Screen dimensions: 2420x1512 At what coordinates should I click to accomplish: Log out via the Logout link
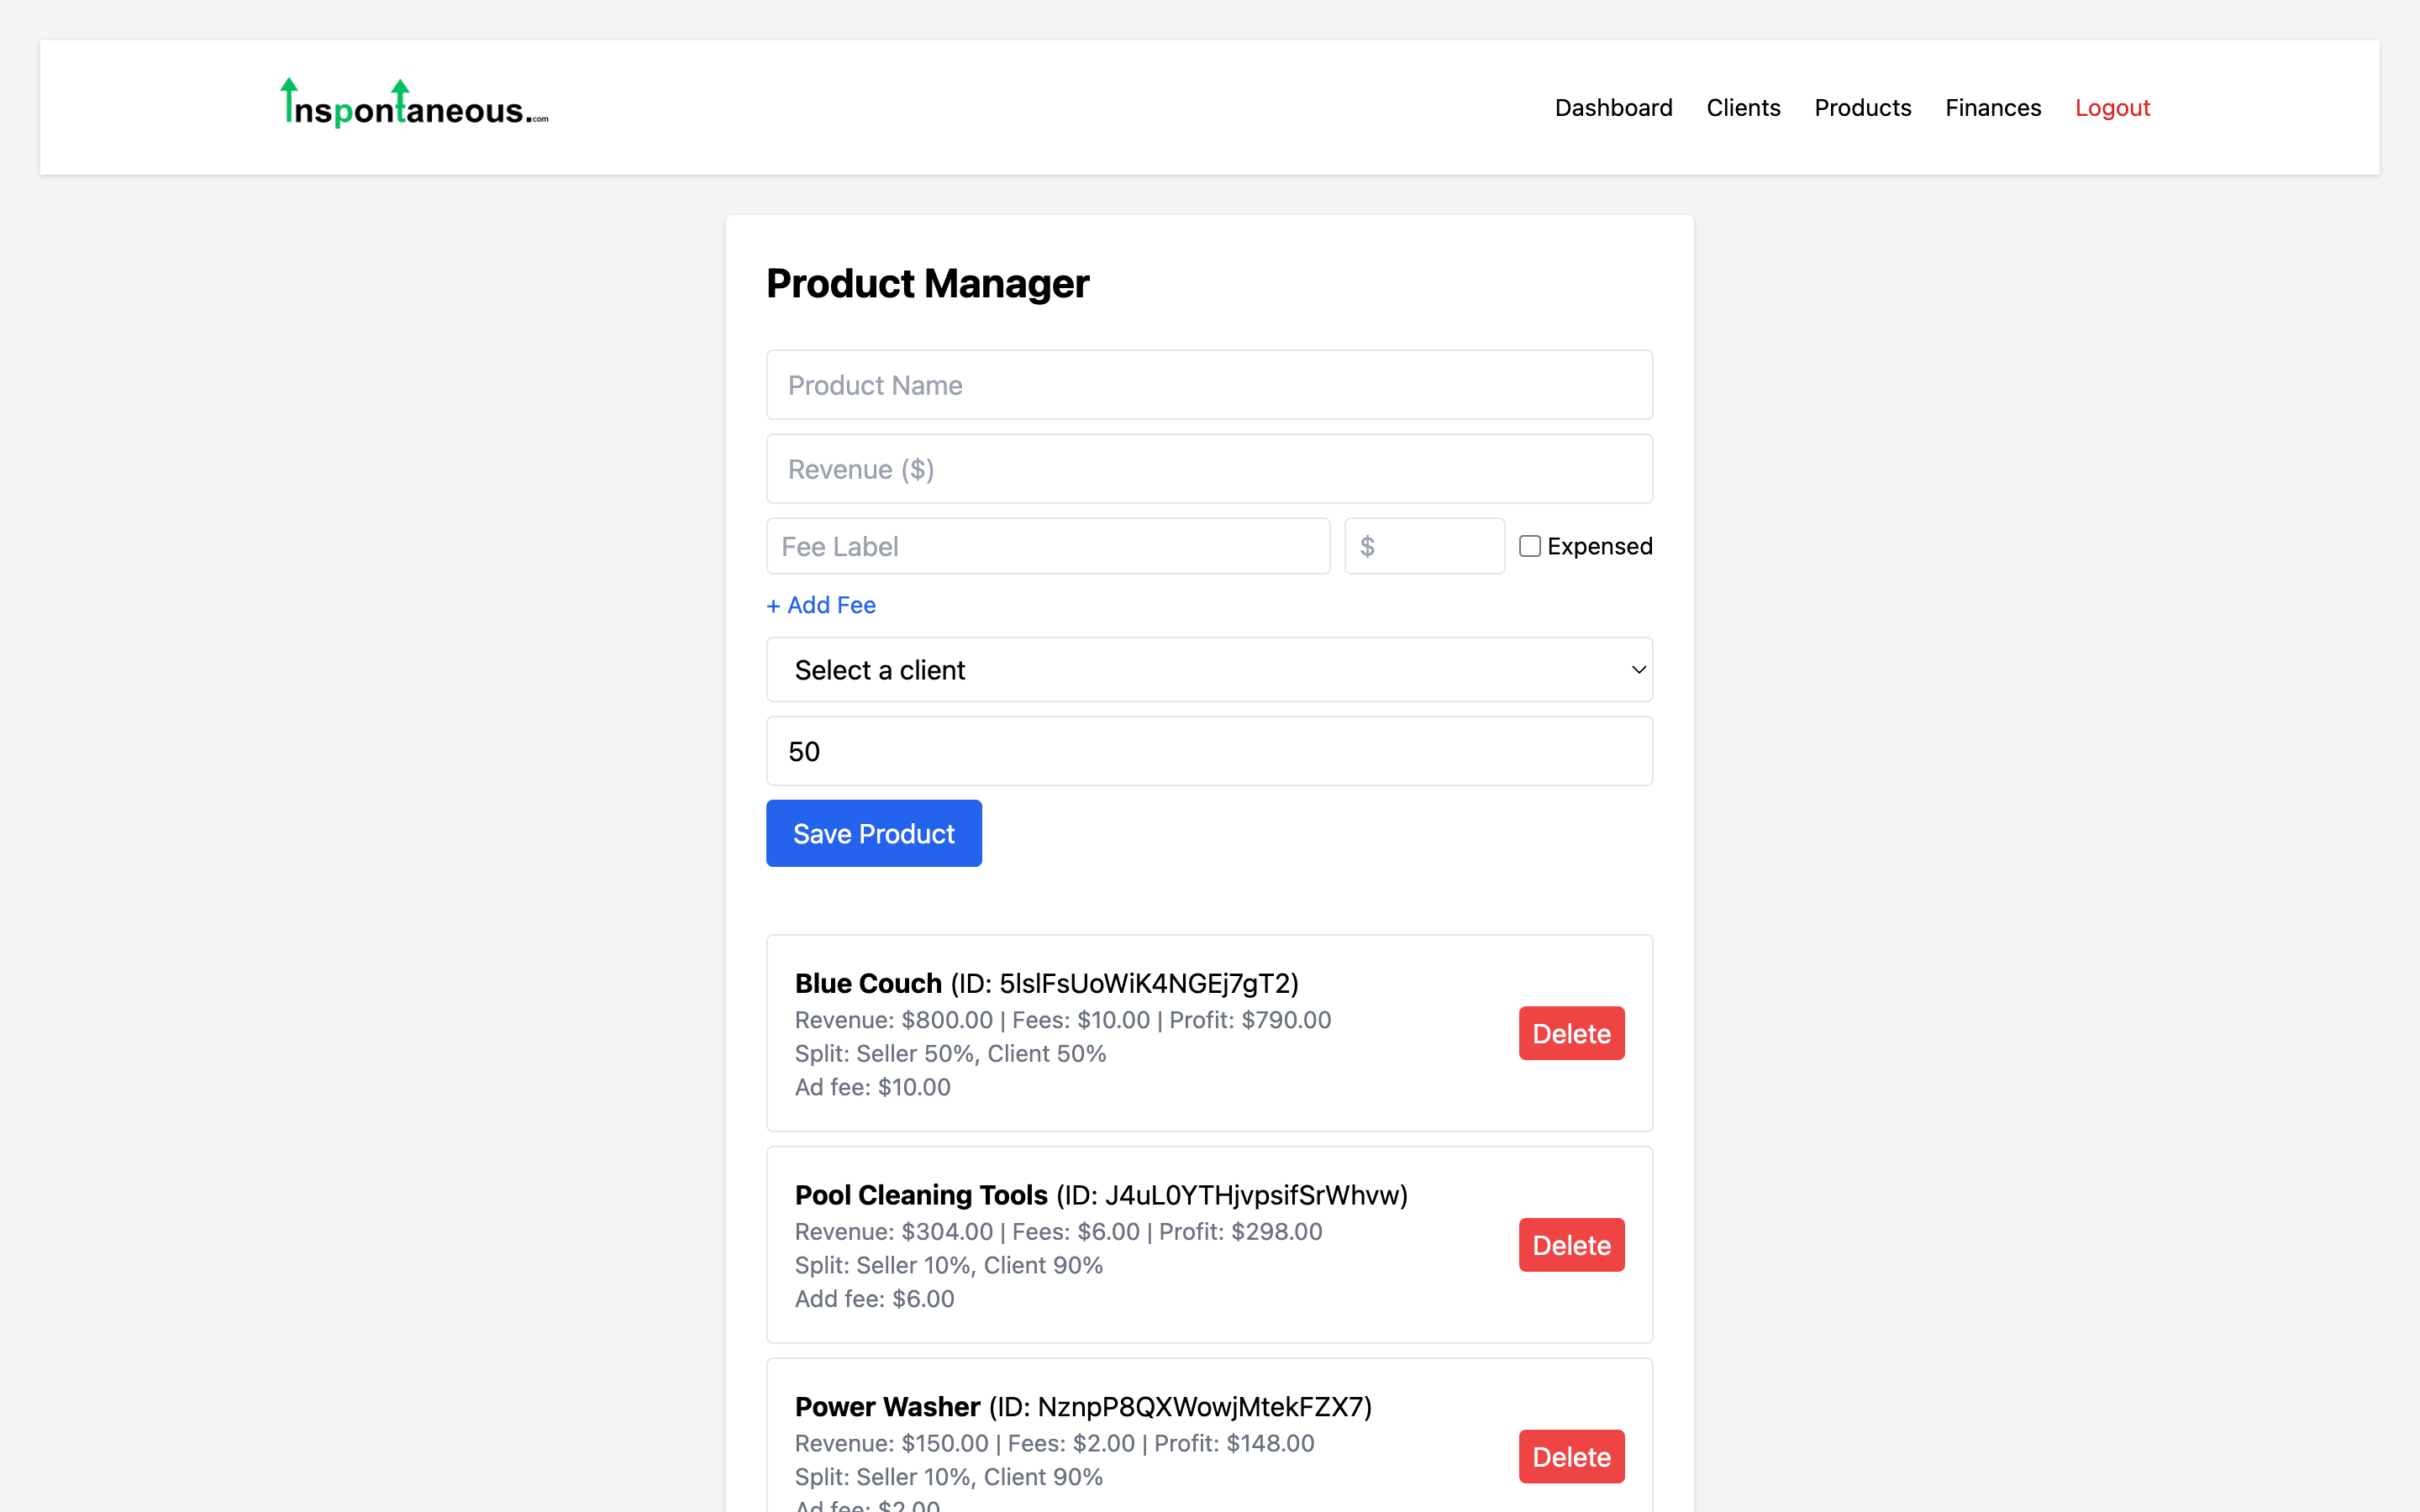2112,108
